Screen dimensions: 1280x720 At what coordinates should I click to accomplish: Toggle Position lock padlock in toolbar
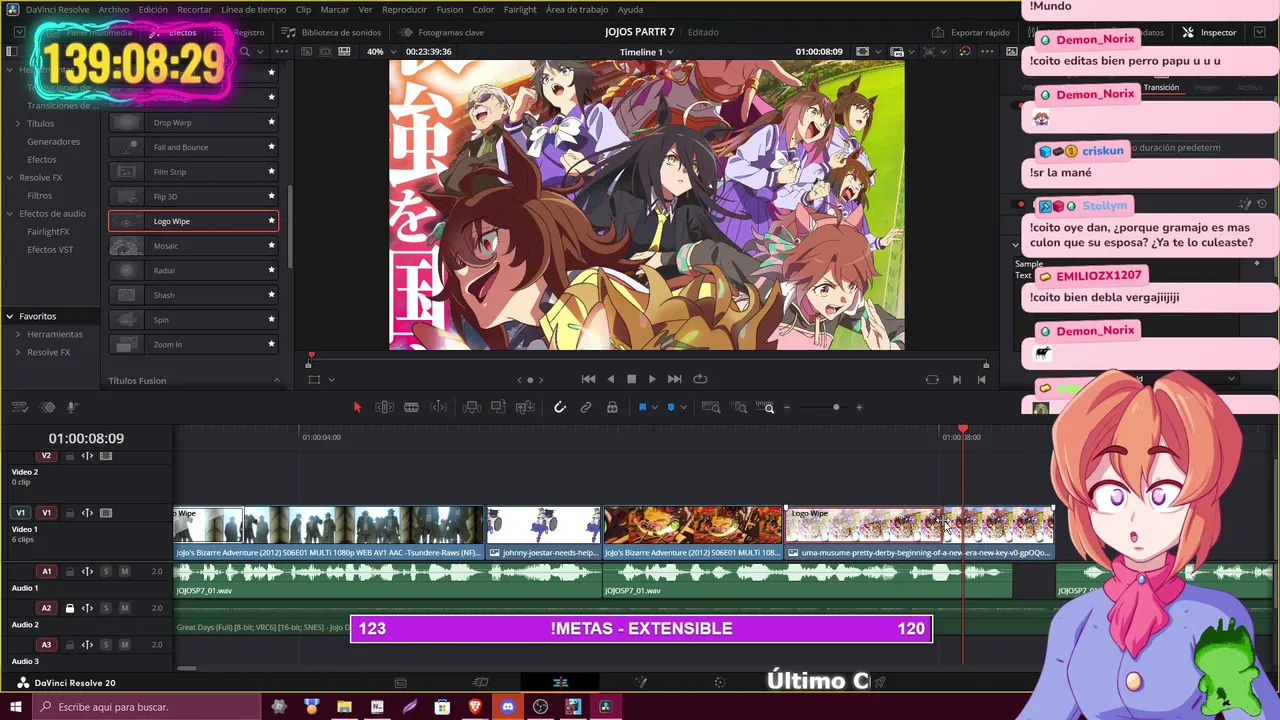coord(612,407)
